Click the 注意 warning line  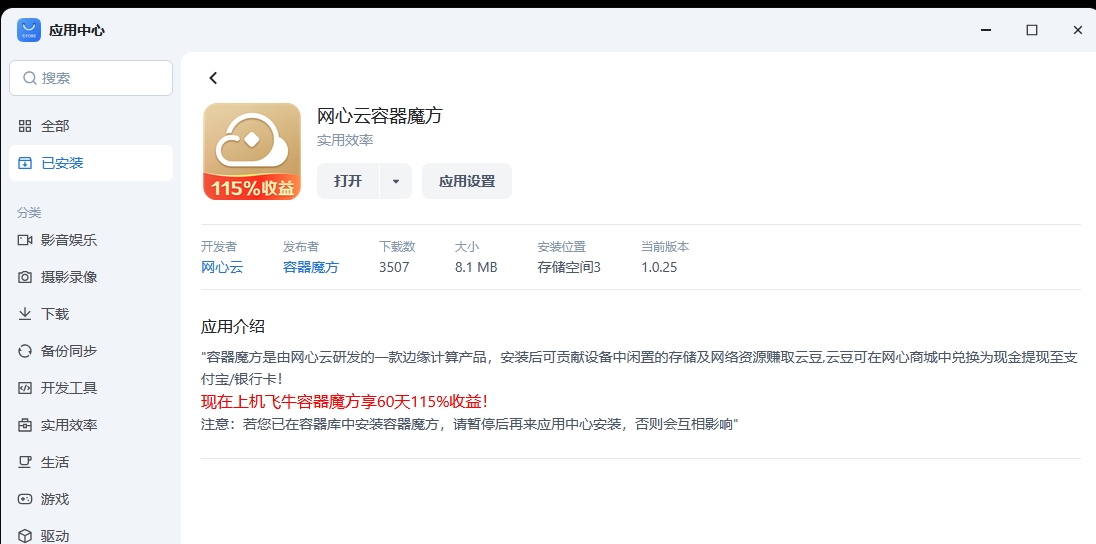tap(470, 424)
